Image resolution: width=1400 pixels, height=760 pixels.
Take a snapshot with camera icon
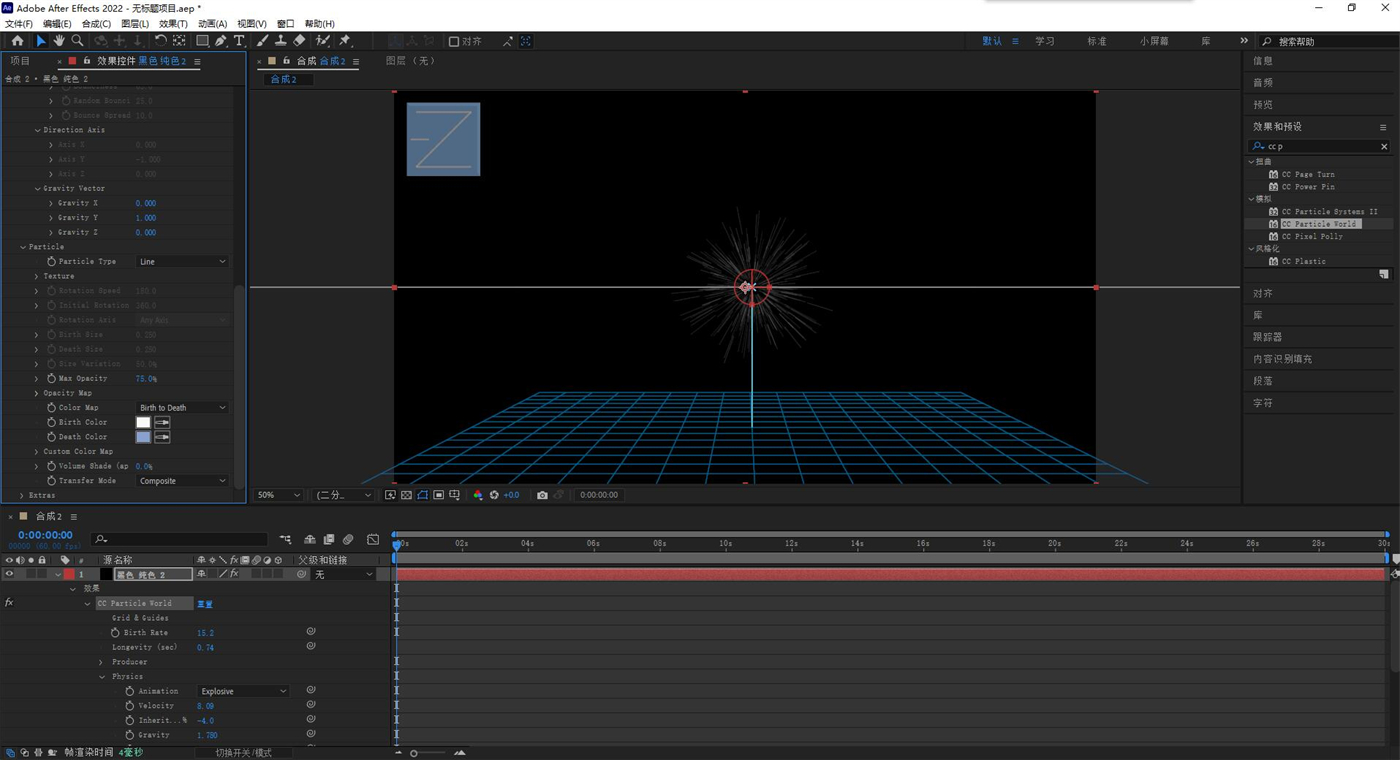(x=542, y=495)
